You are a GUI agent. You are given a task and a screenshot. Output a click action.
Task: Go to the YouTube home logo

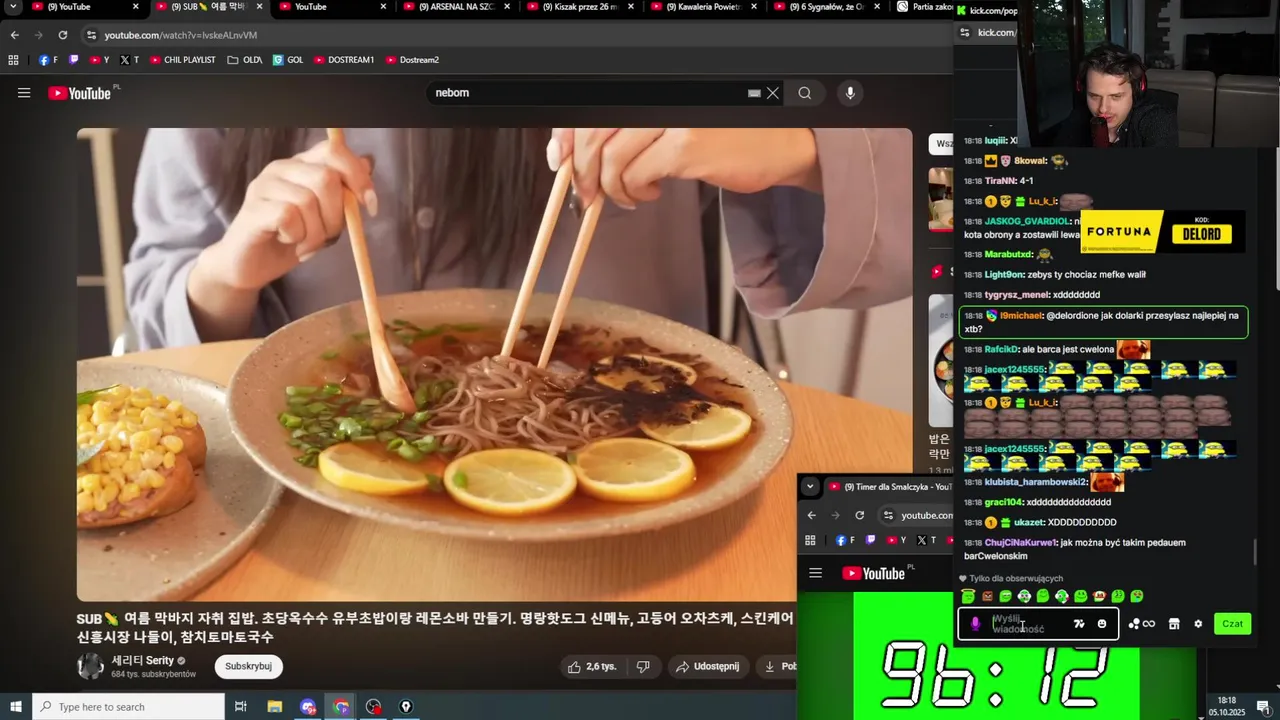[79, 93]
